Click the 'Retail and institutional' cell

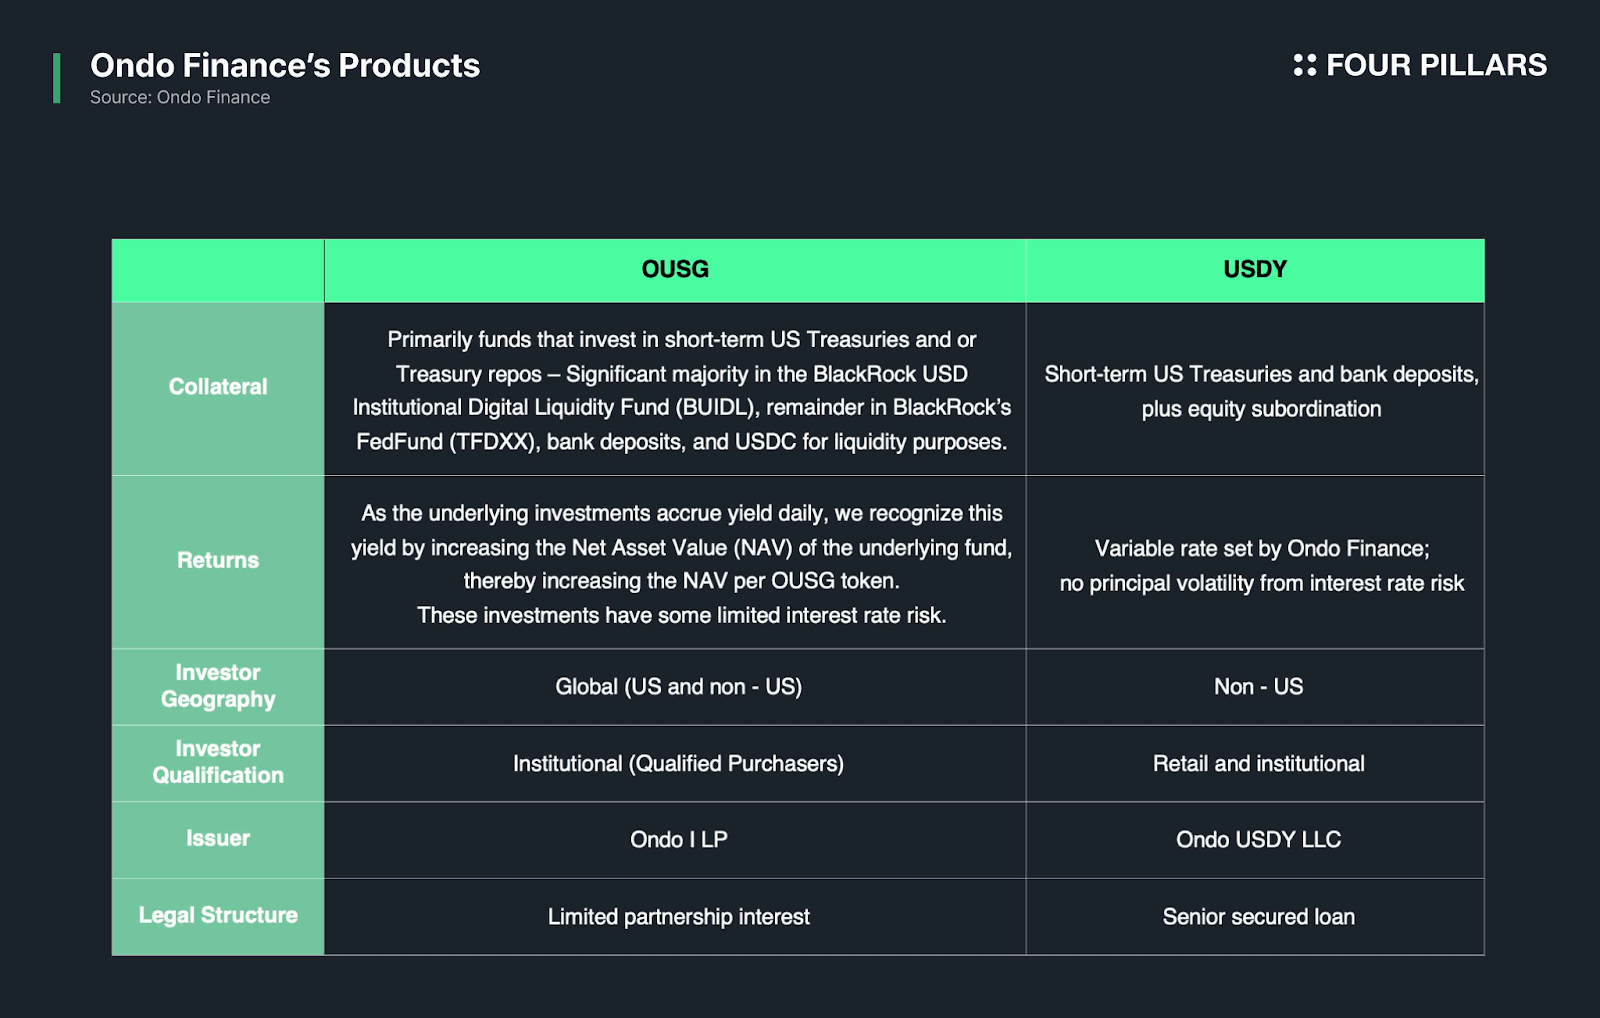tap(1258, 764)
